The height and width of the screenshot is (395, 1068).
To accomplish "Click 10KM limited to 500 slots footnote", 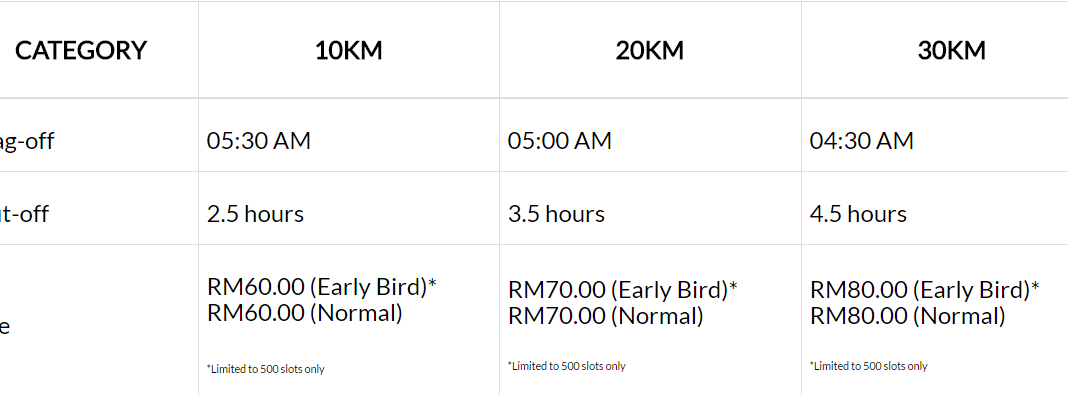I will (266, 369).
